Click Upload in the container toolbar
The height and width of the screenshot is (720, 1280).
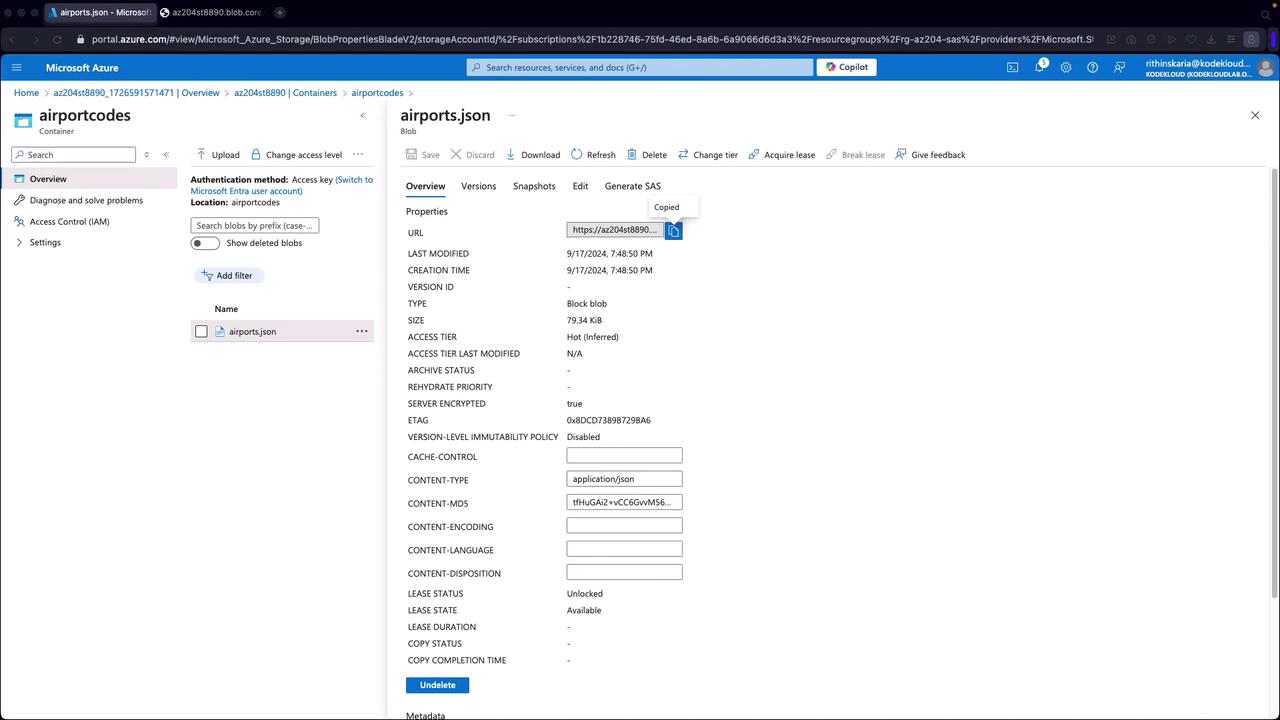coord(217,155)
